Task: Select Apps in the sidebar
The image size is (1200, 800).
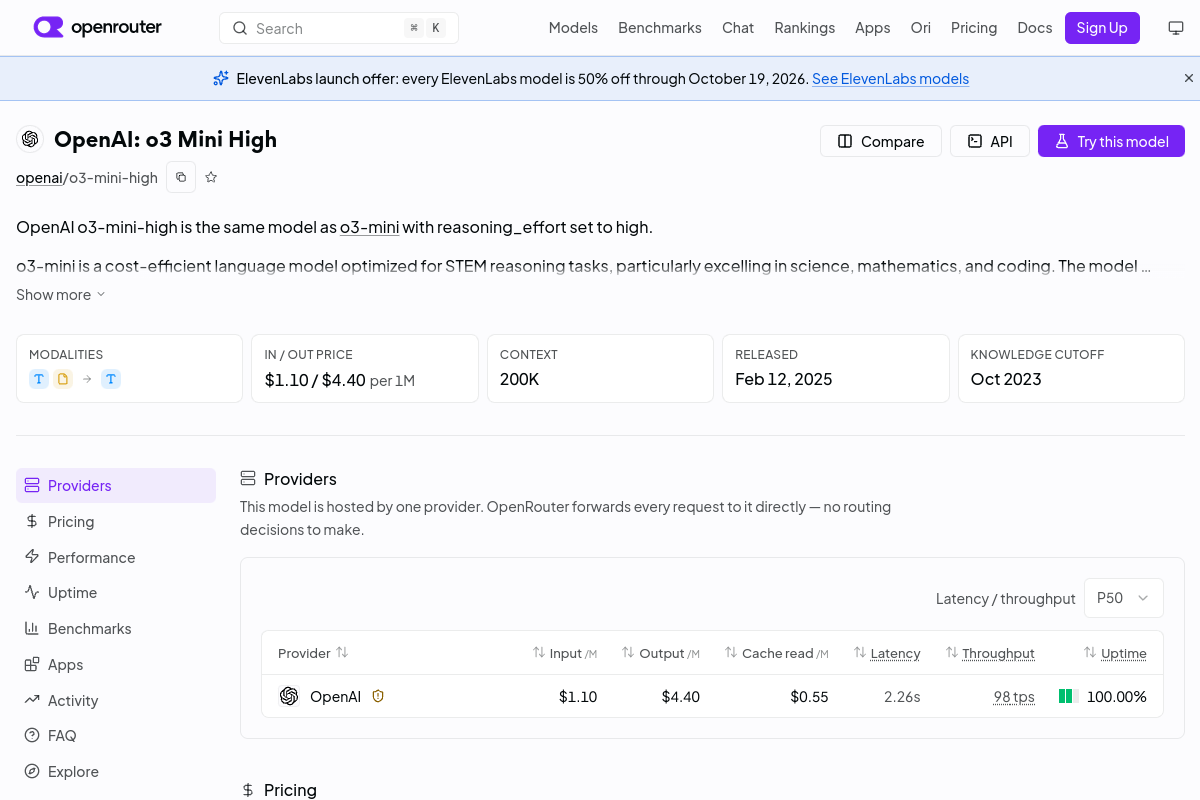Action: [x=116, y=664]
